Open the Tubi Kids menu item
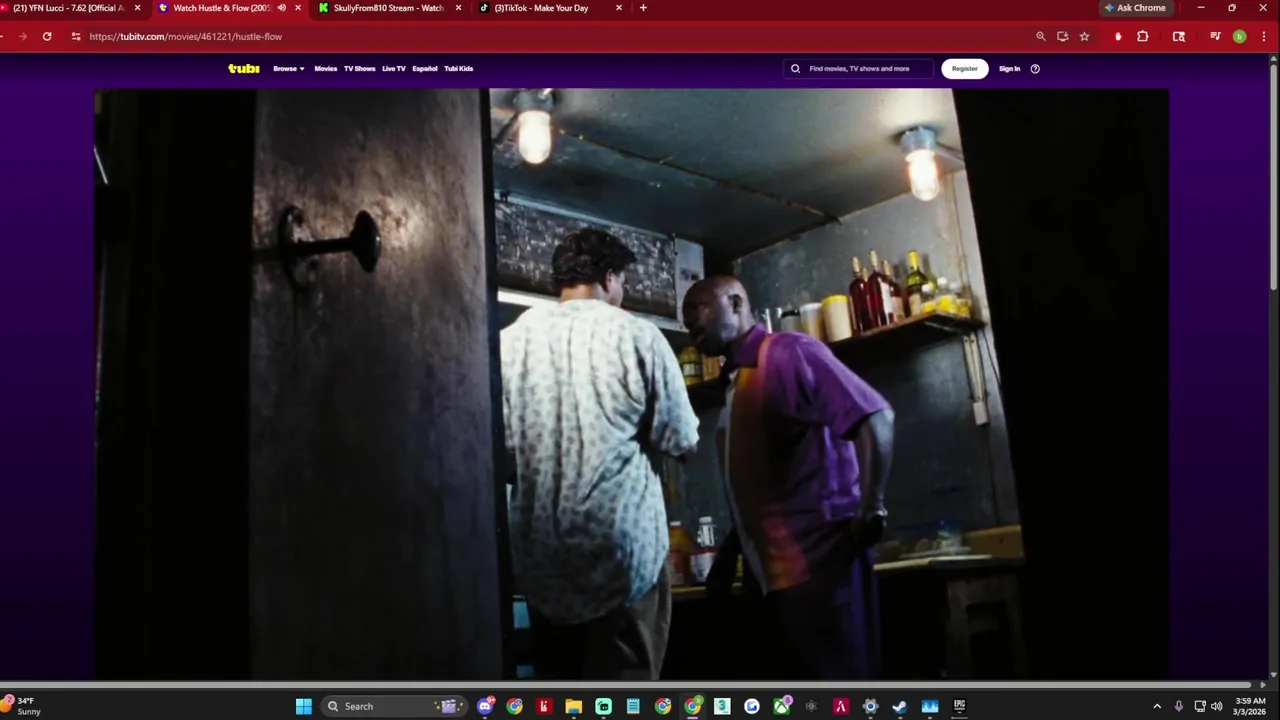This screenshot has height=720, width=1280. point(459,69)
